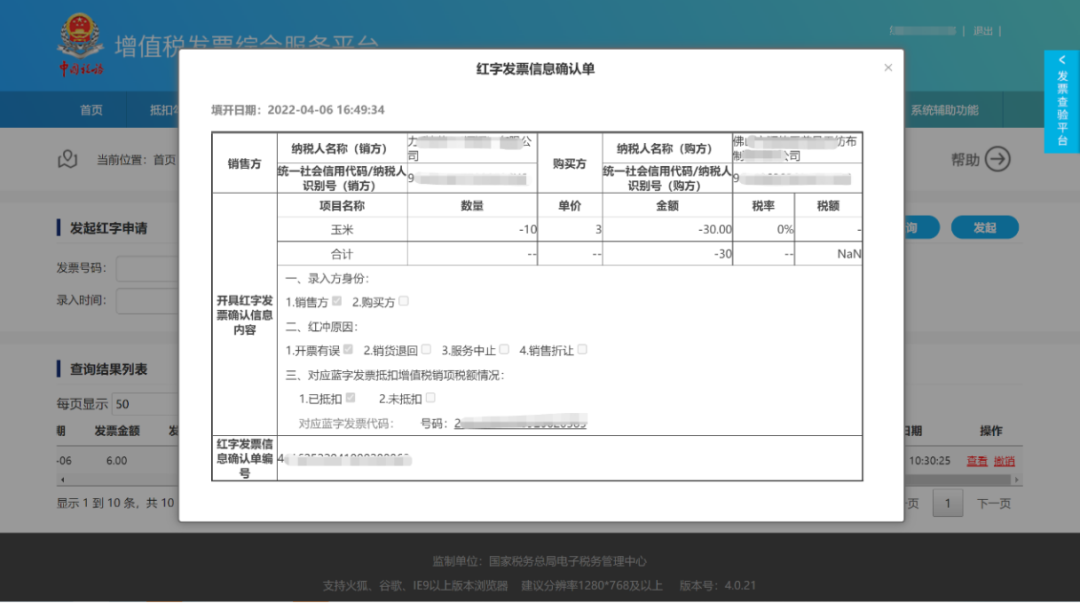1080x603 pixels.
Task: Click the location pin icon beside 当前位置
Action: click(x=67, y=159)
